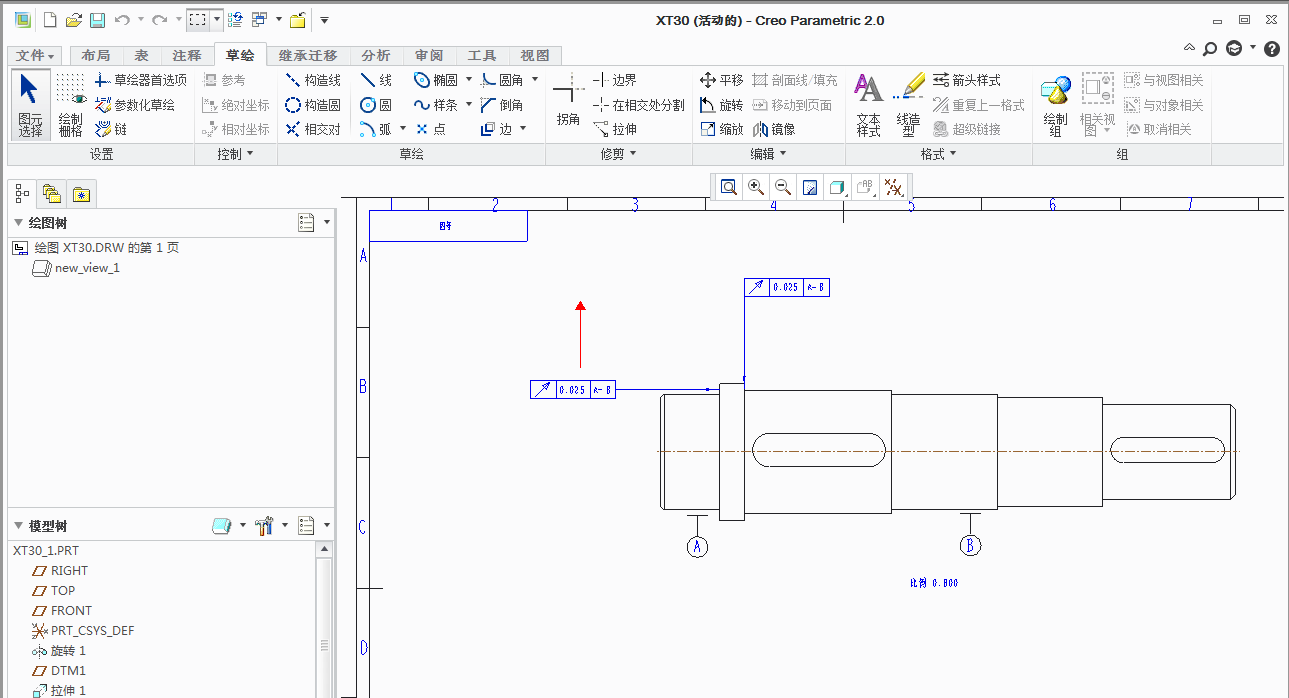Viewport: 1289px width, 698px height.
Task: Enable 参数化草绘 parametric sketching
Action: [x=134, y=105]
